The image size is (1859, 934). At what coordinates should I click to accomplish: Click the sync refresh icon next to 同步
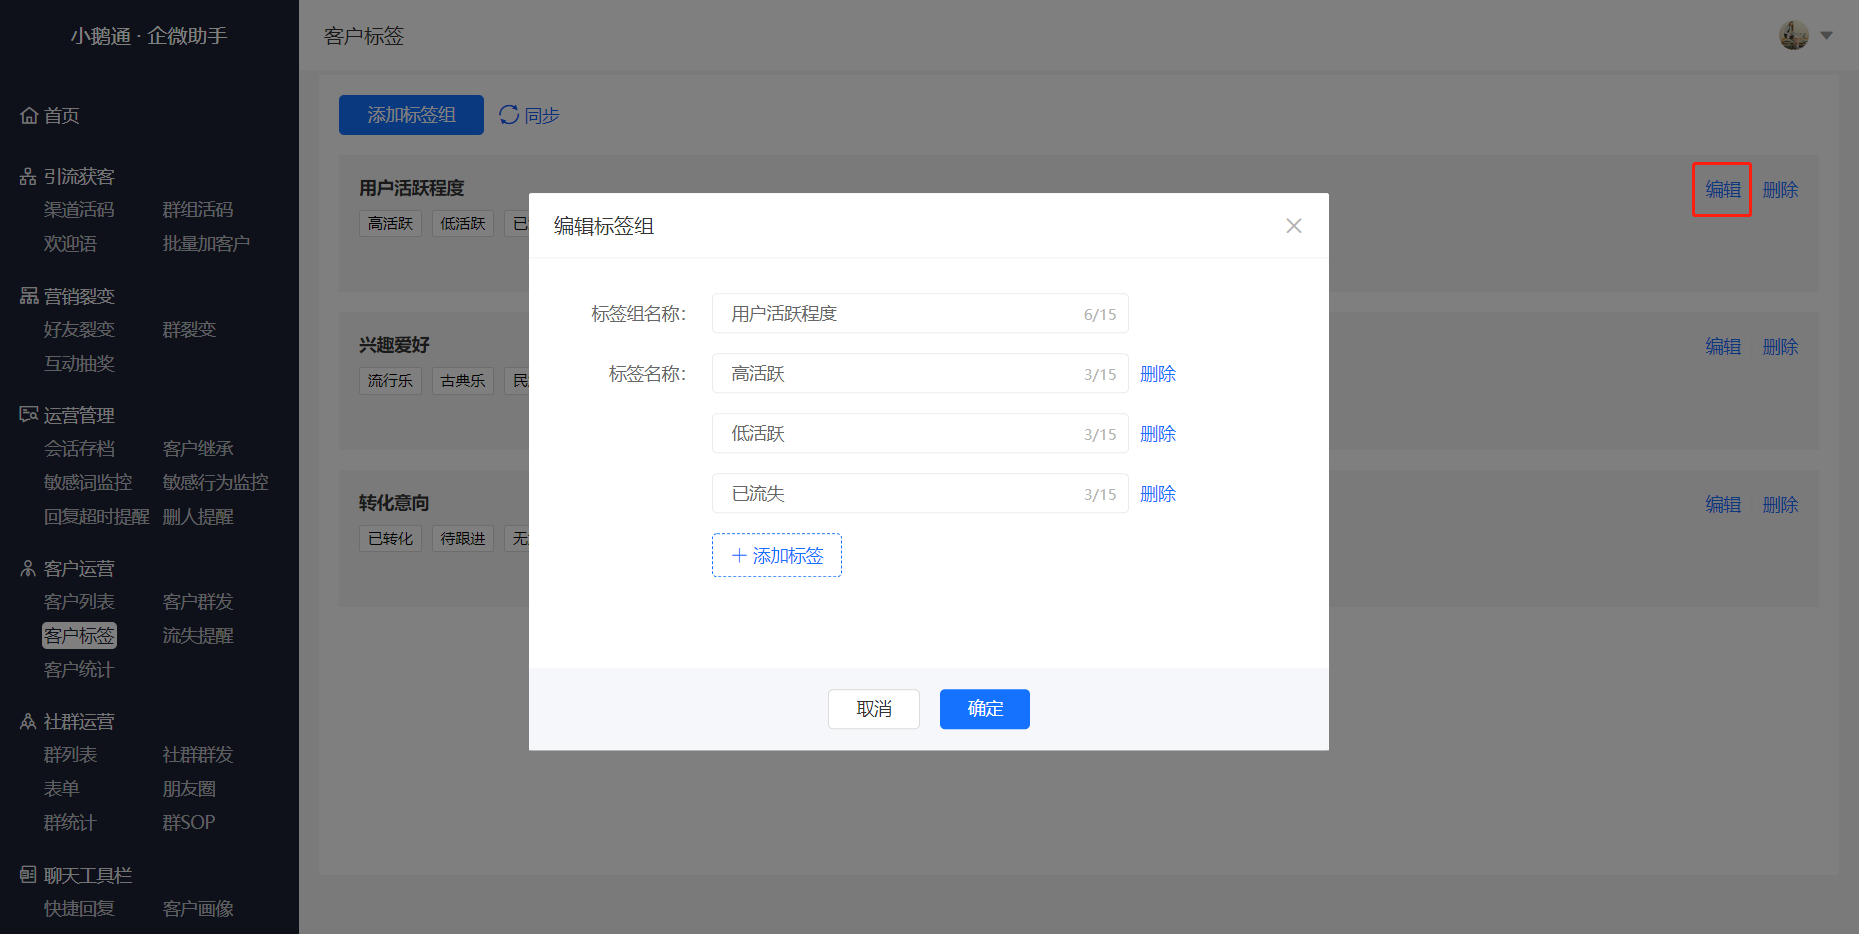509,115
